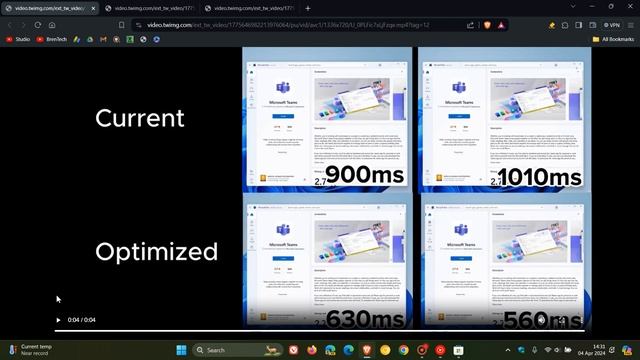The image size is (640, 360).
Task: Click the address bar URL
Action: (288, 25)
